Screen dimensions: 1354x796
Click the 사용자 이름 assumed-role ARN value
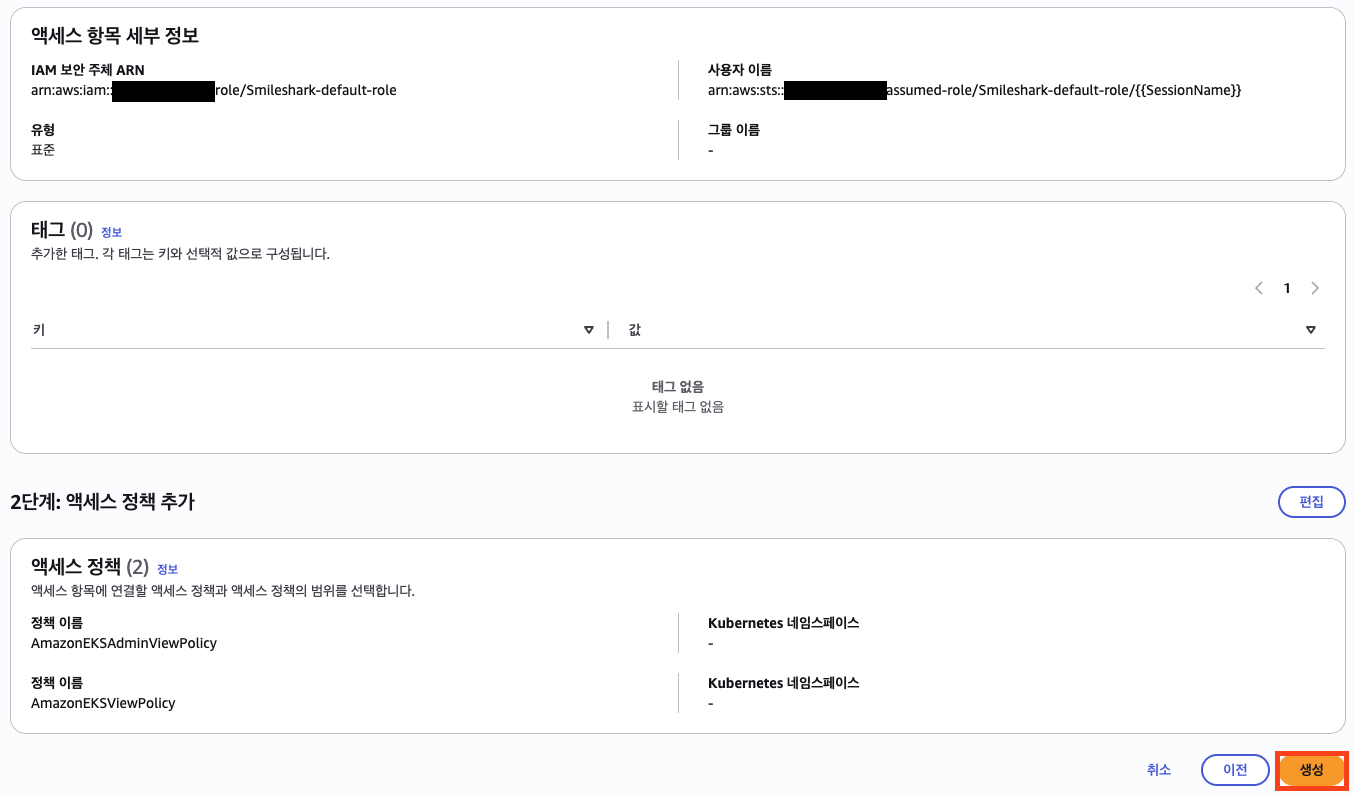(x=974, y=91)
